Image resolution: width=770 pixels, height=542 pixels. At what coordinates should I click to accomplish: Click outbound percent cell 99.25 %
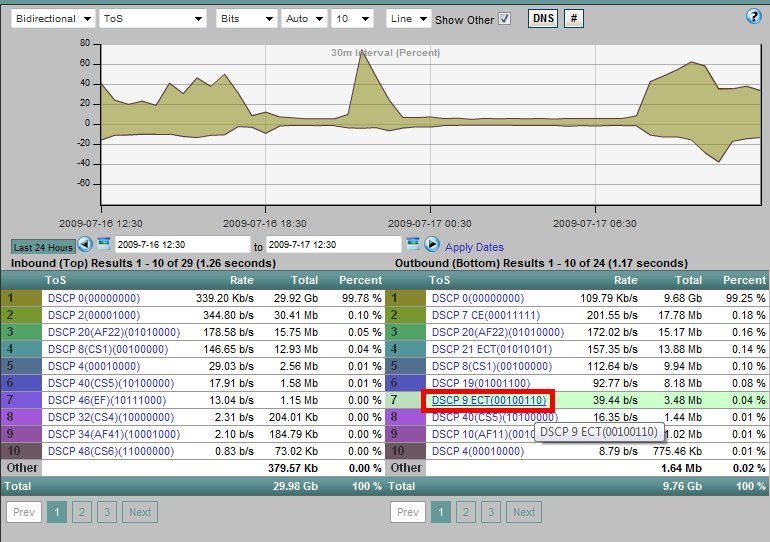coord(745,298)
